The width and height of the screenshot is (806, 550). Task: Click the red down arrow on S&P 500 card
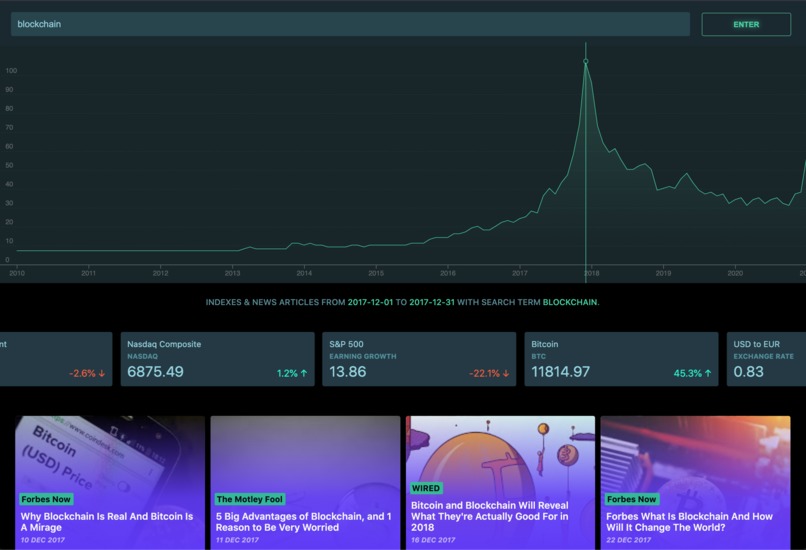click(x=506, y=373)
